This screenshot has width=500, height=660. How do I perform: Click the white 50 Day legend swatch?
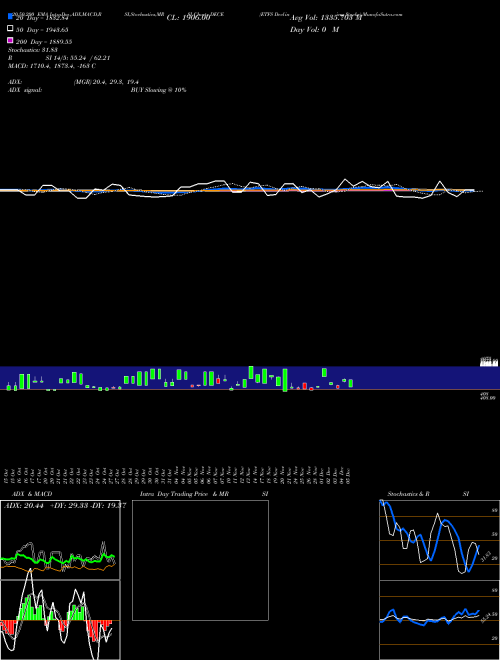pyautogui.click(x=10, y=28)
